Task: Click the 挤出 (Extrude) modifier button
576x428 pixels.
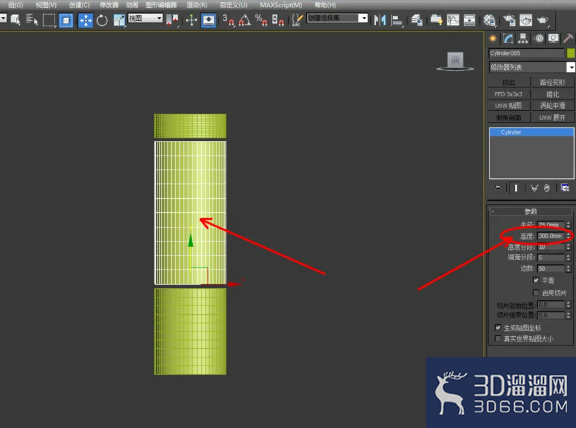Action: (509, 82)
